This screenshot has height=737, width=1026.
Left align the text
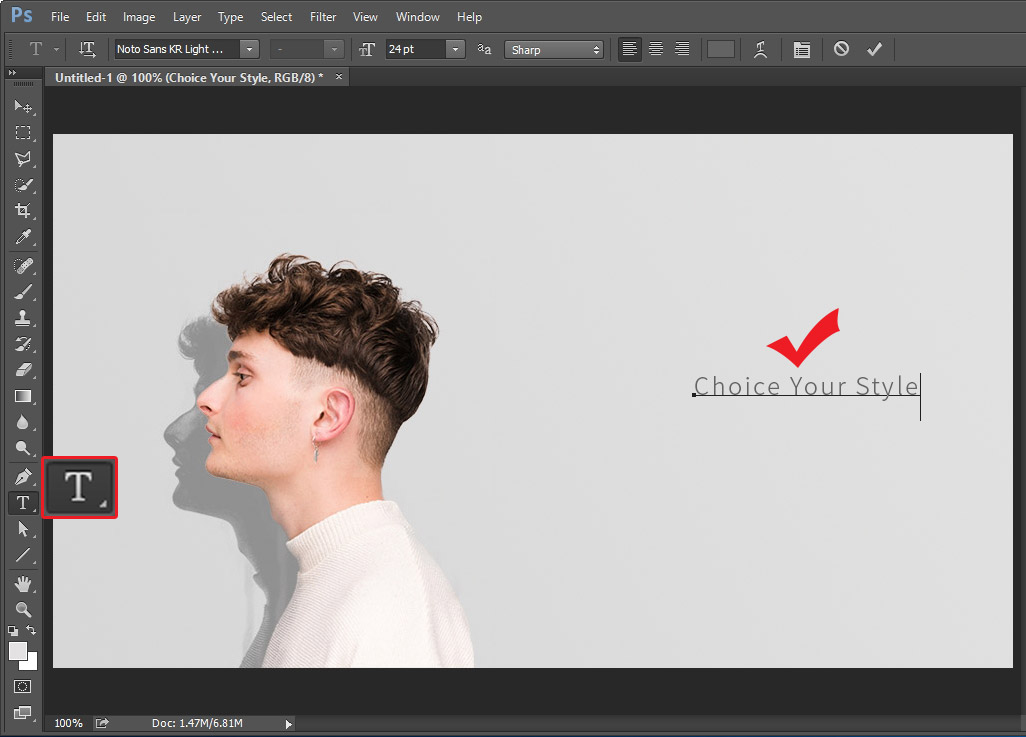(x=629, y=49)
